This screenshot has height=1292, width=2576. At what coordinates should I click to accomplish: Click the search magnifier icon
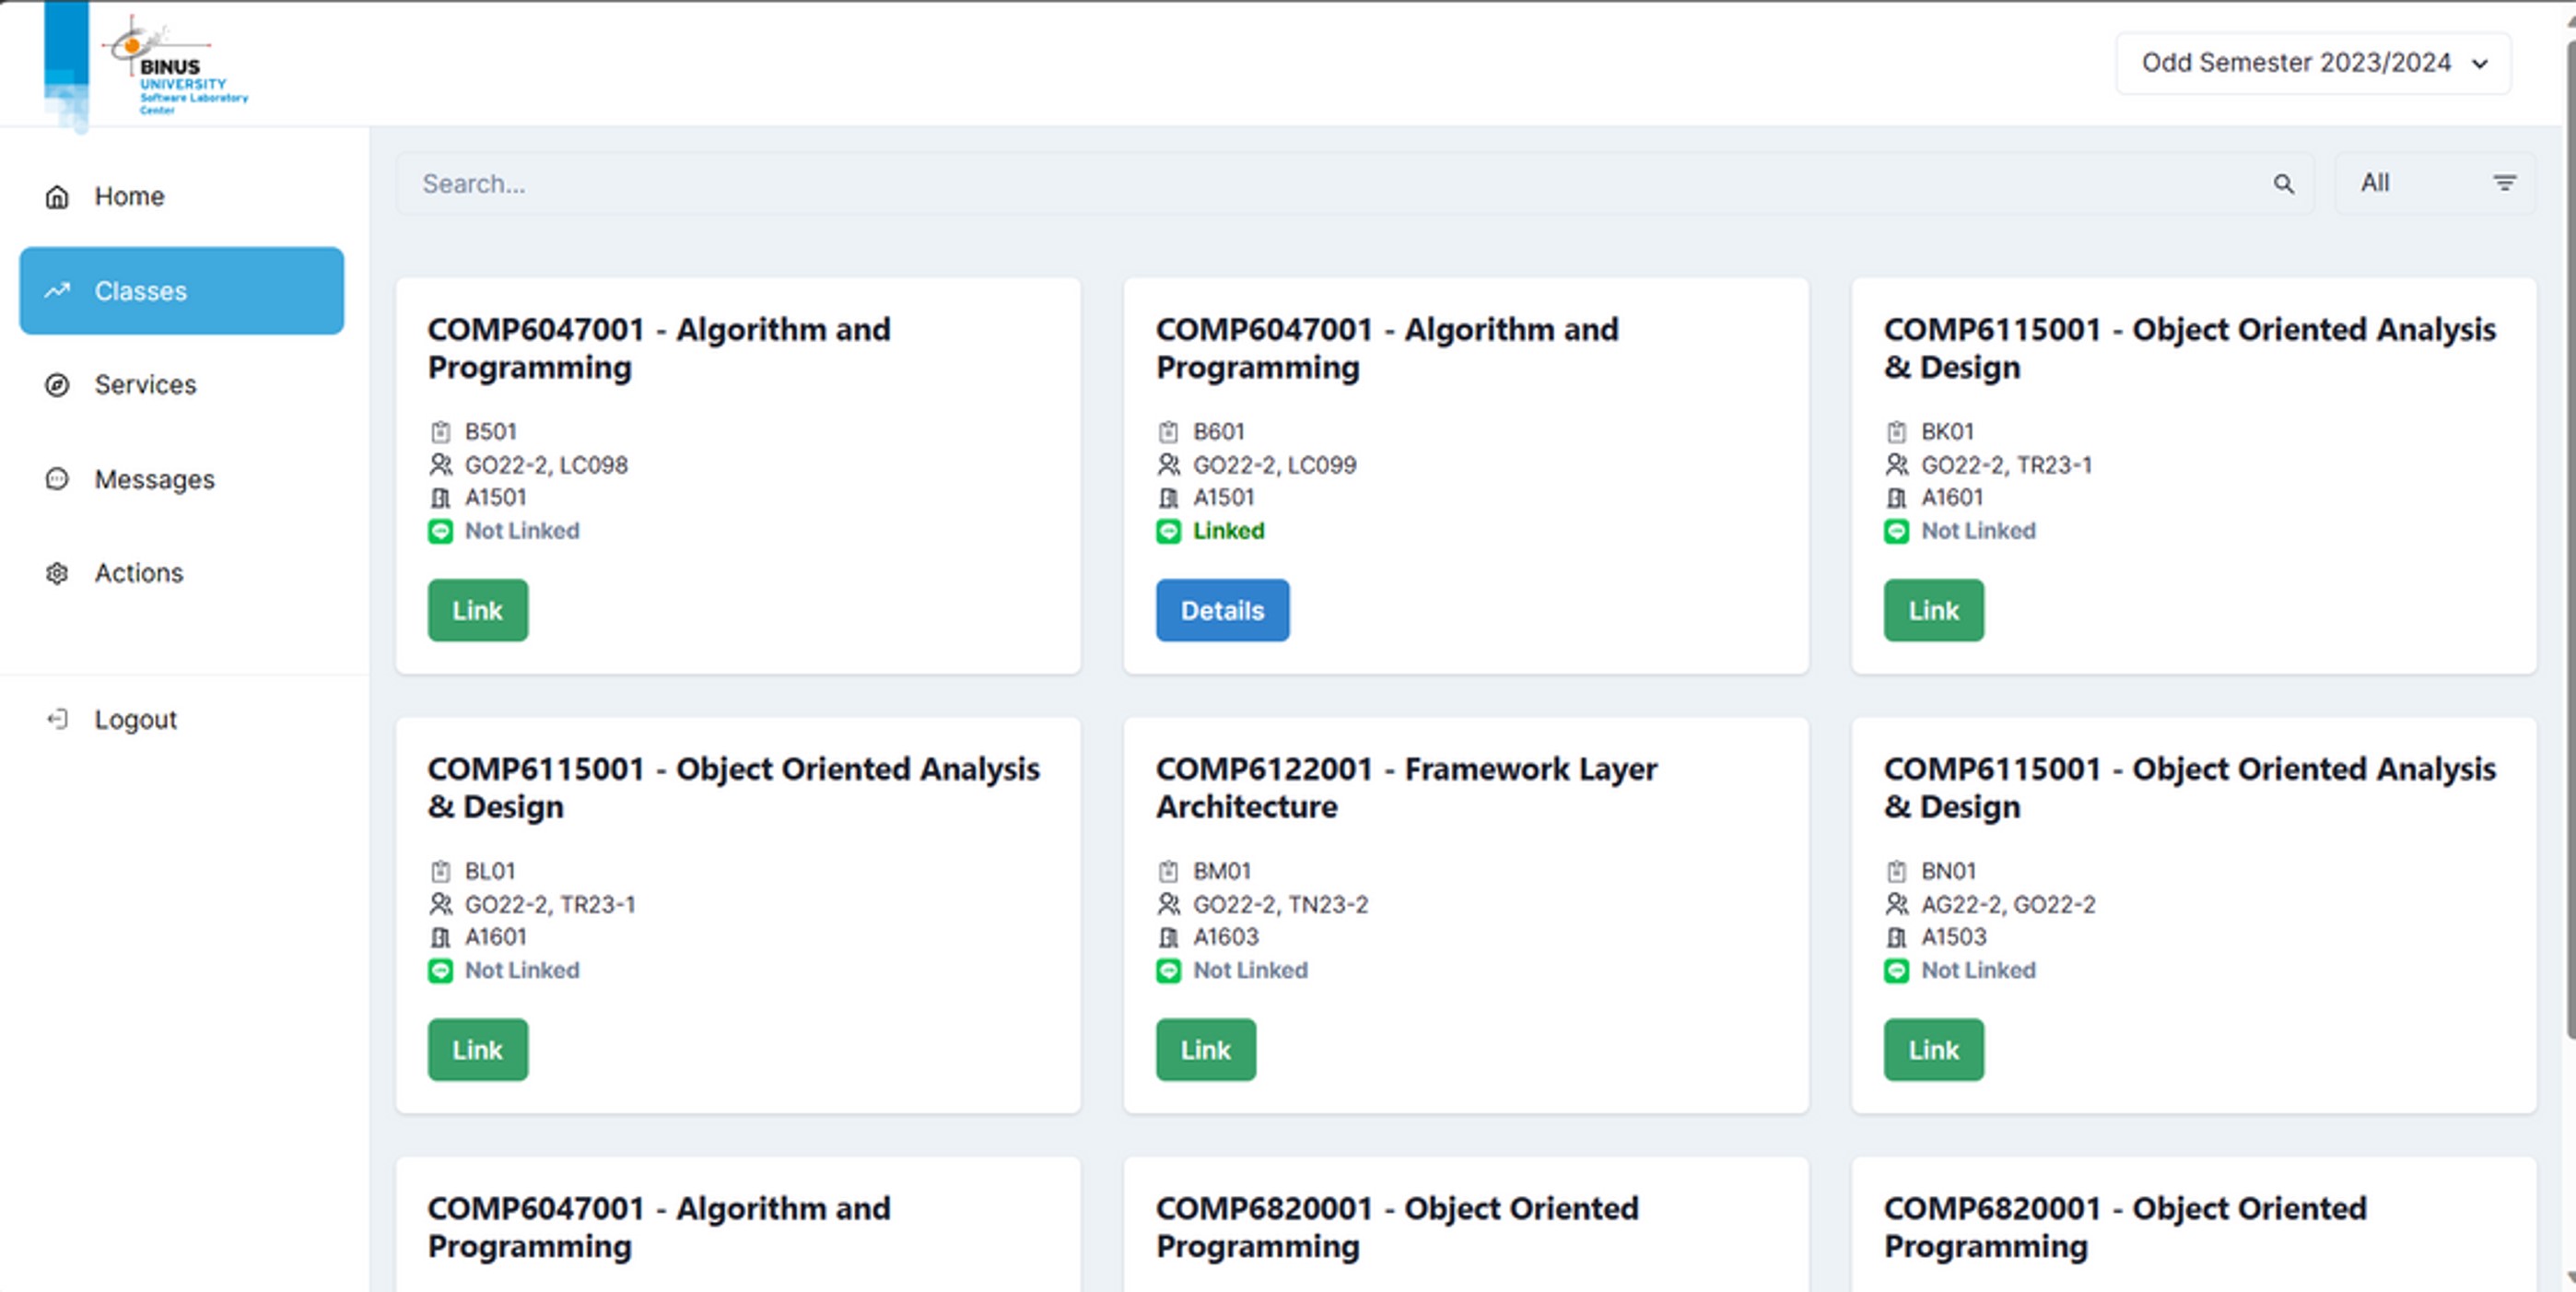[2283, 184]
